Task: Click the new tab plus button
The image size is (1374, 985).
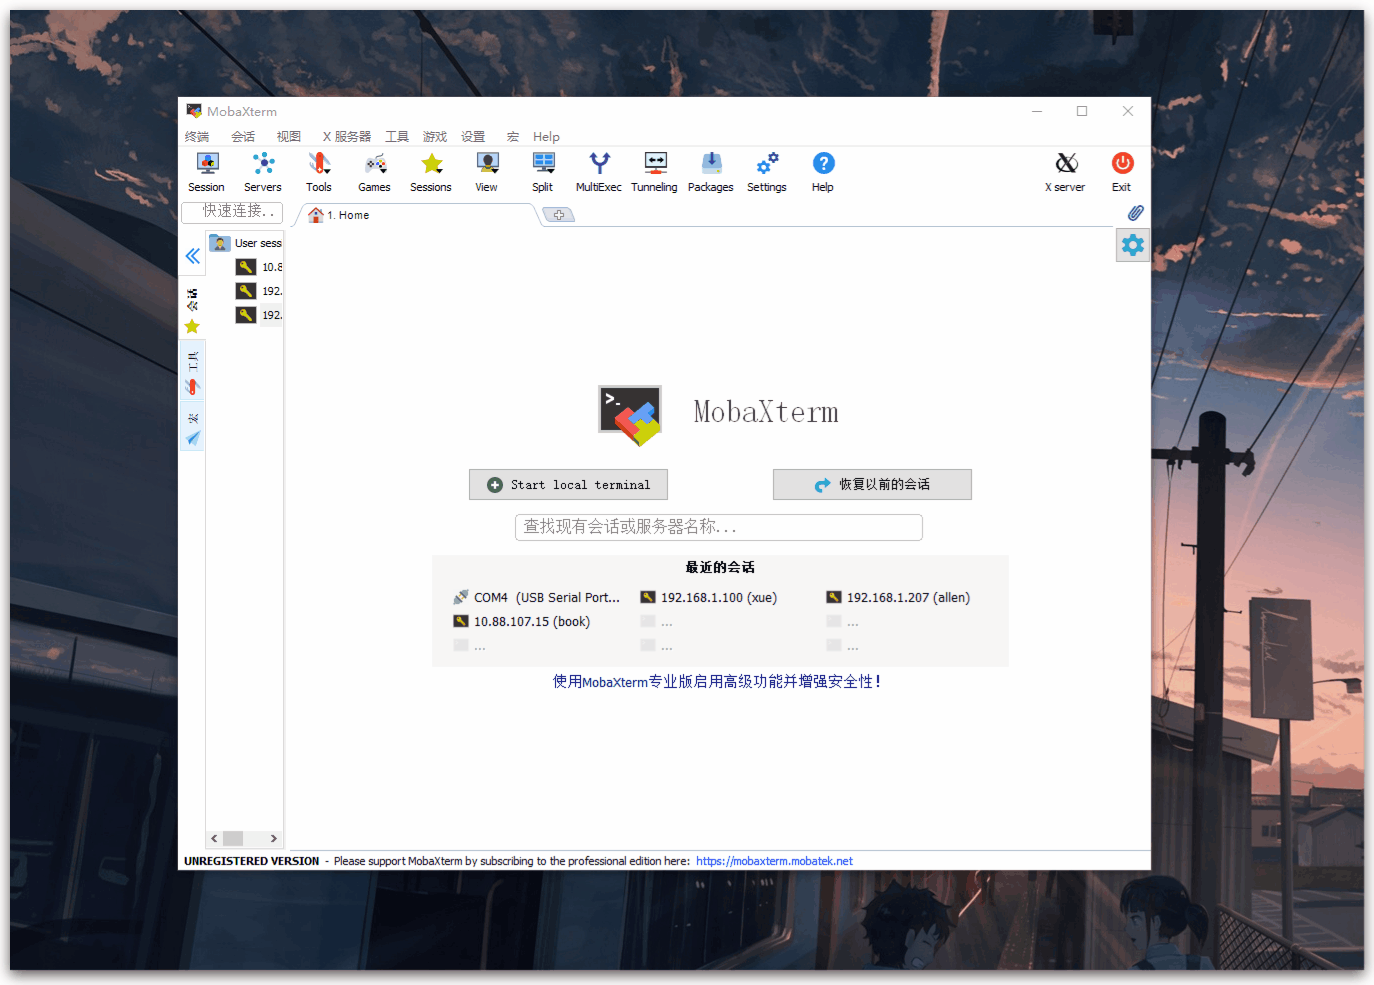Action: [x=559, y=215]
